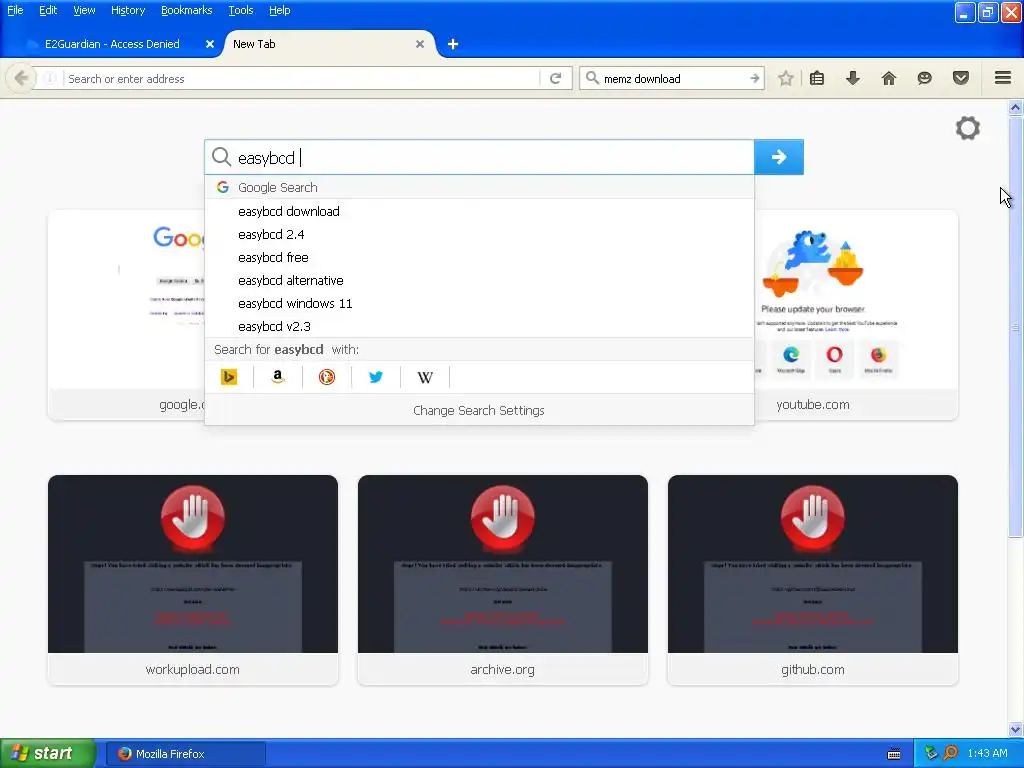Click the Google Search header row
1024x768 pixels.
tap(479, 187)
